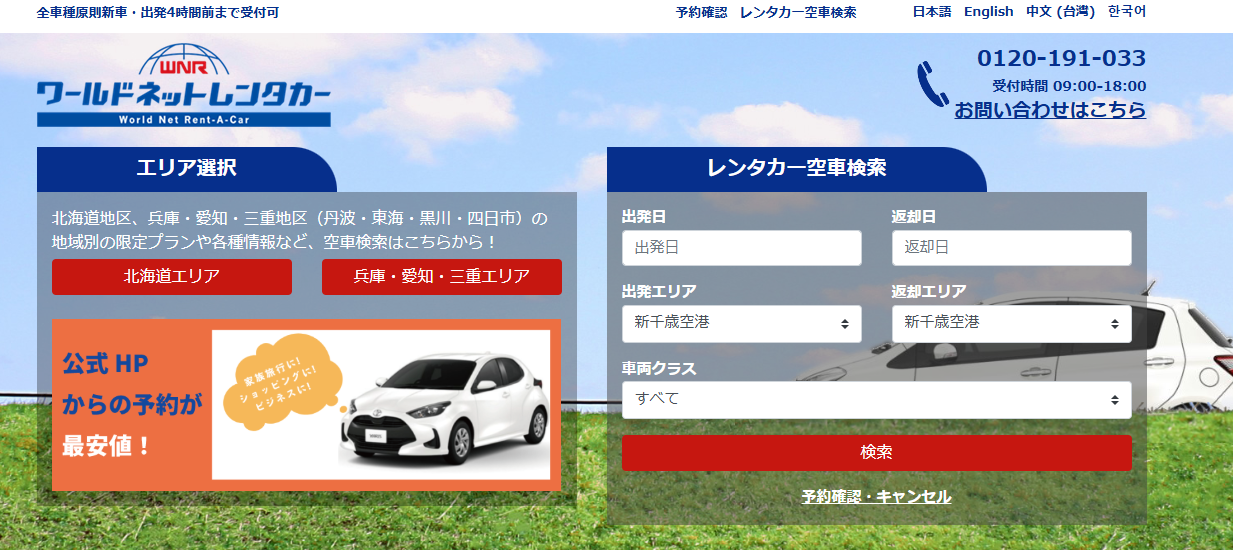The width and height of the screenshot is (1233, 550).
Task: Click the telephone handset icon
Action: coord(932,84)
